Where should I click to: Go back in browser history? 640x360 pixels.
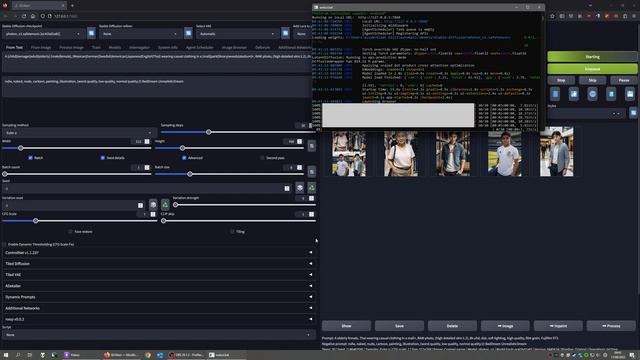point(6,16)
